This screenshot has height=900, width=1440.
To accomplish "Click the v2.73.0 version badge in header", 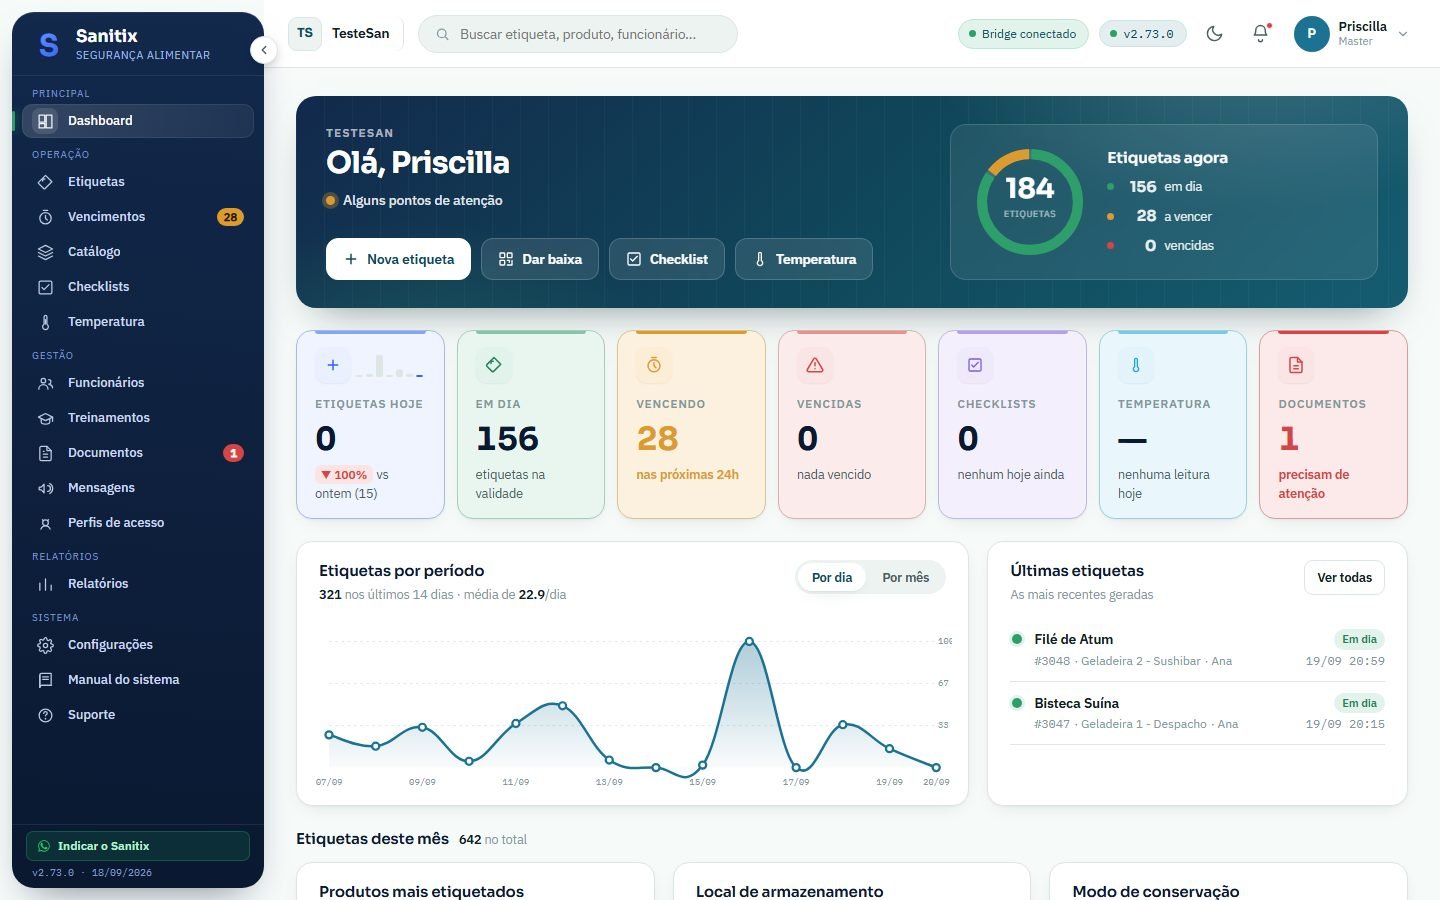I will (x=1143, y=34).
